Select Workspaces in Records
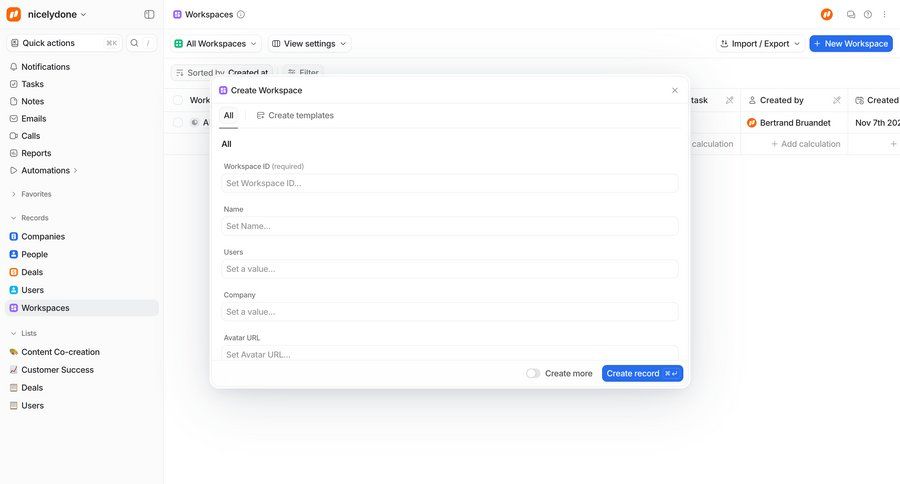900x484 pixels. pyautogui.click(x=82, y=308)
